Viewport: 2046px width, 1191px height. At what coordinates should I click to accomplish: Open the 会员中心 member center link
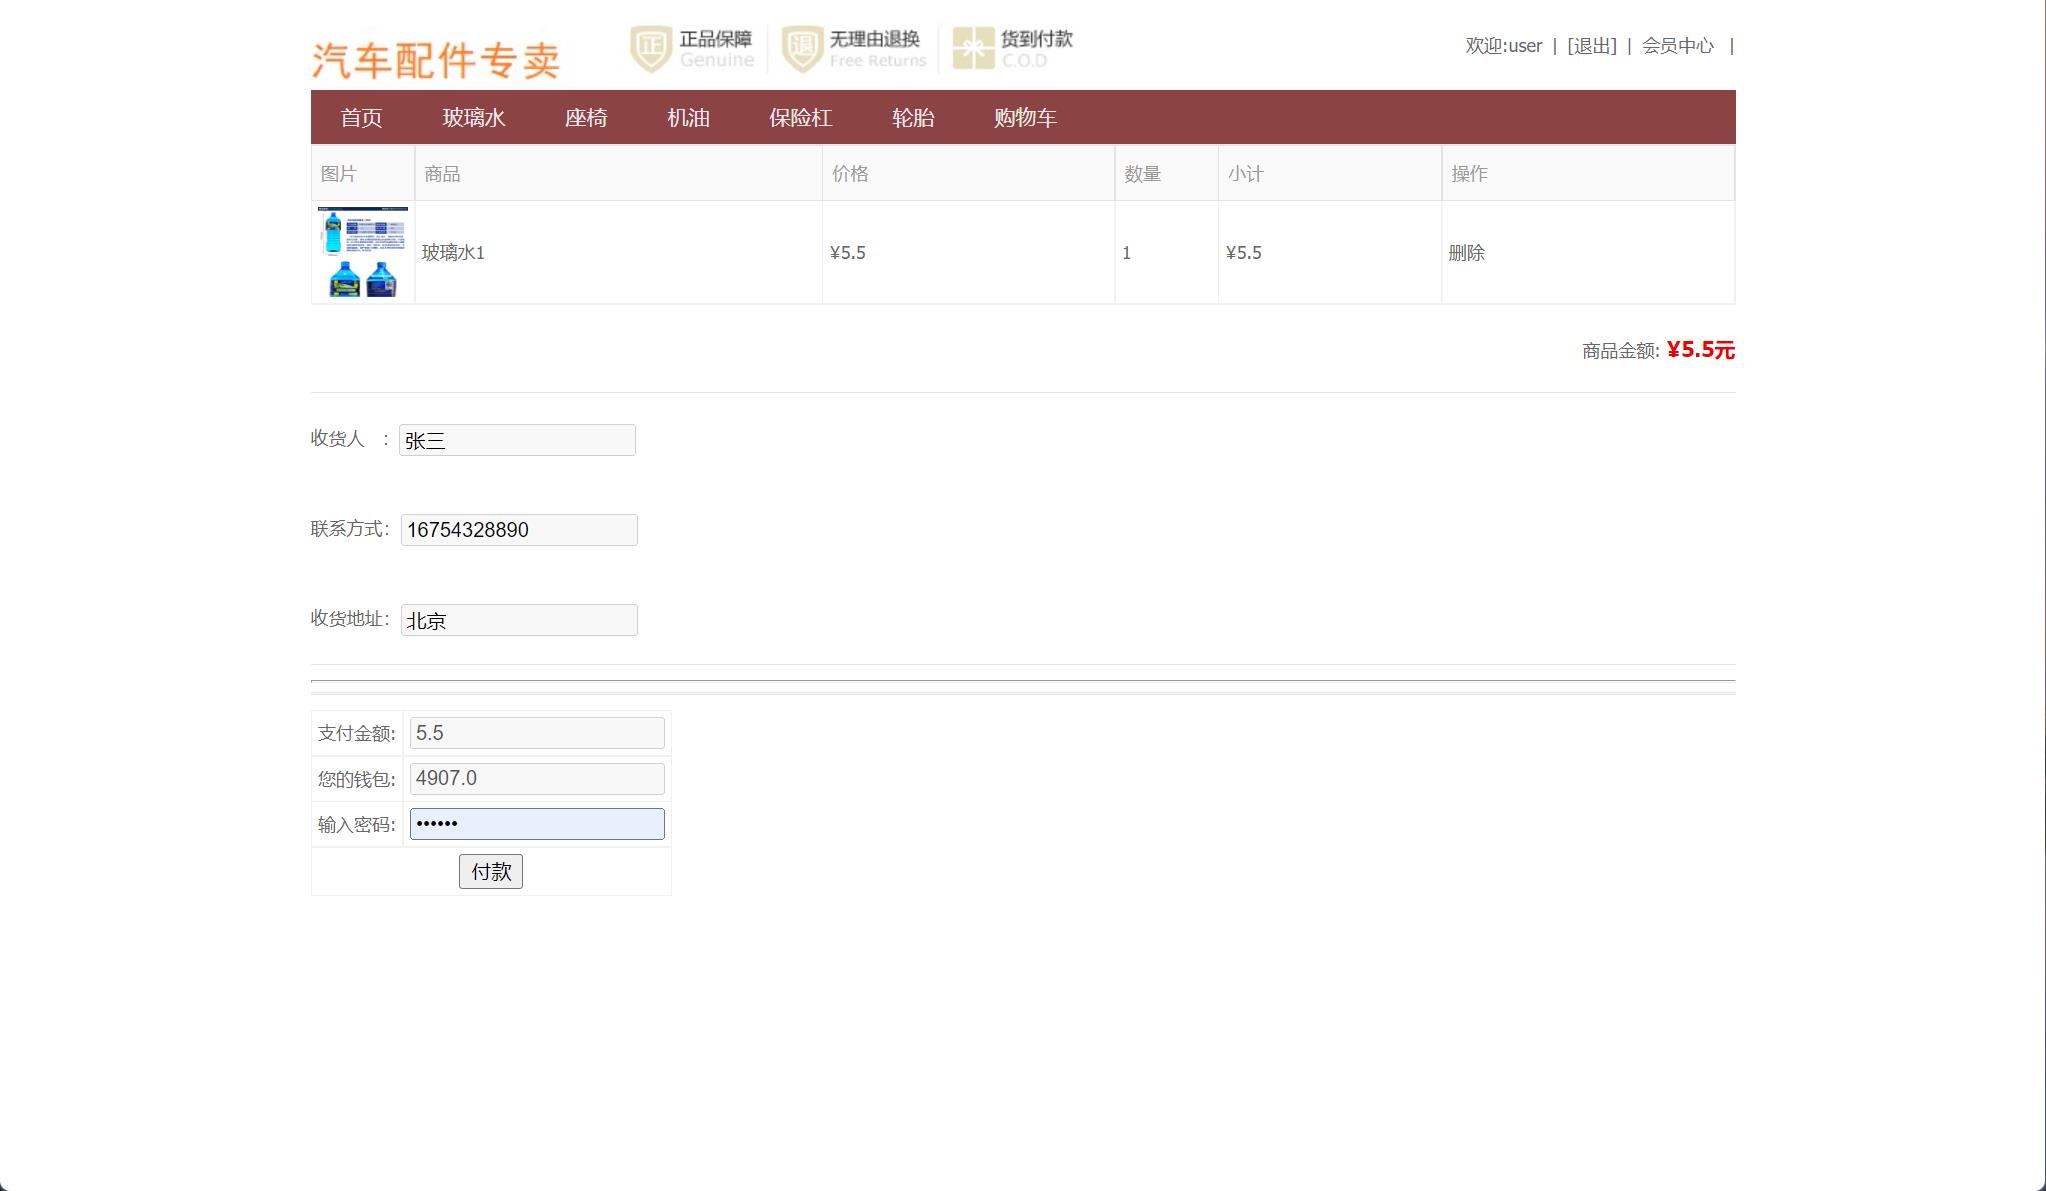pos(1677,46)
